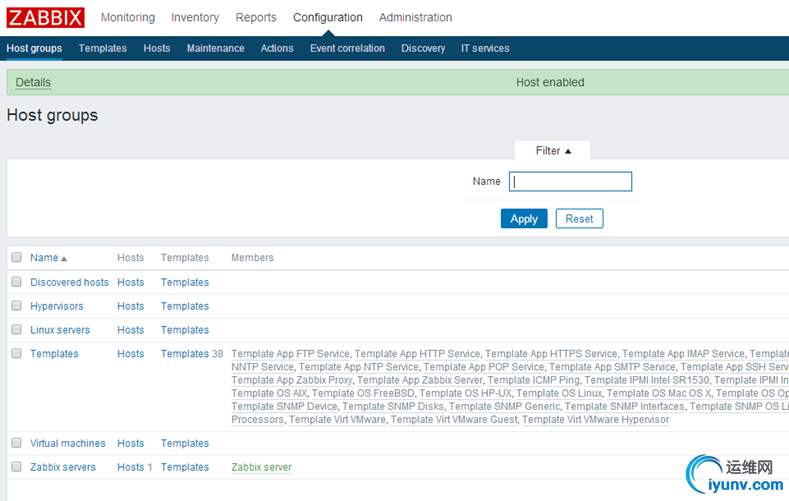Open the Linux servers group
The image size is (789, 501).
[60, 330]
